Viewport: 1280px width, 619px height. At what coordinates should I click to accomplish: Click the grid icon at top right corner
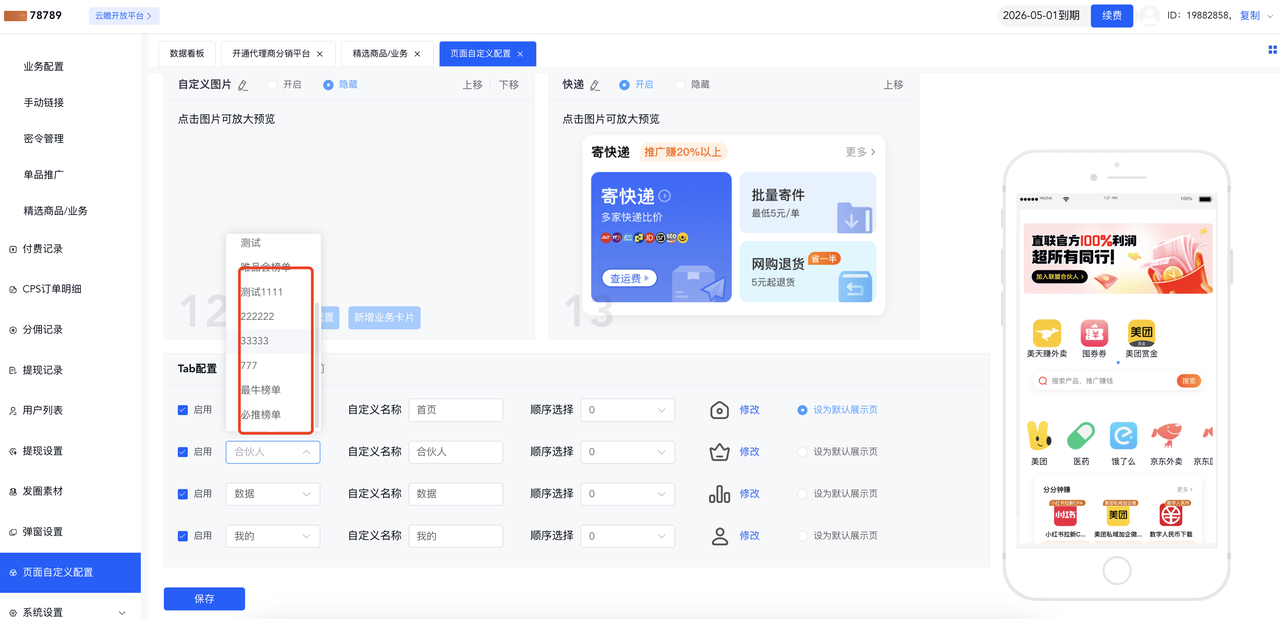pos(1272,49)
